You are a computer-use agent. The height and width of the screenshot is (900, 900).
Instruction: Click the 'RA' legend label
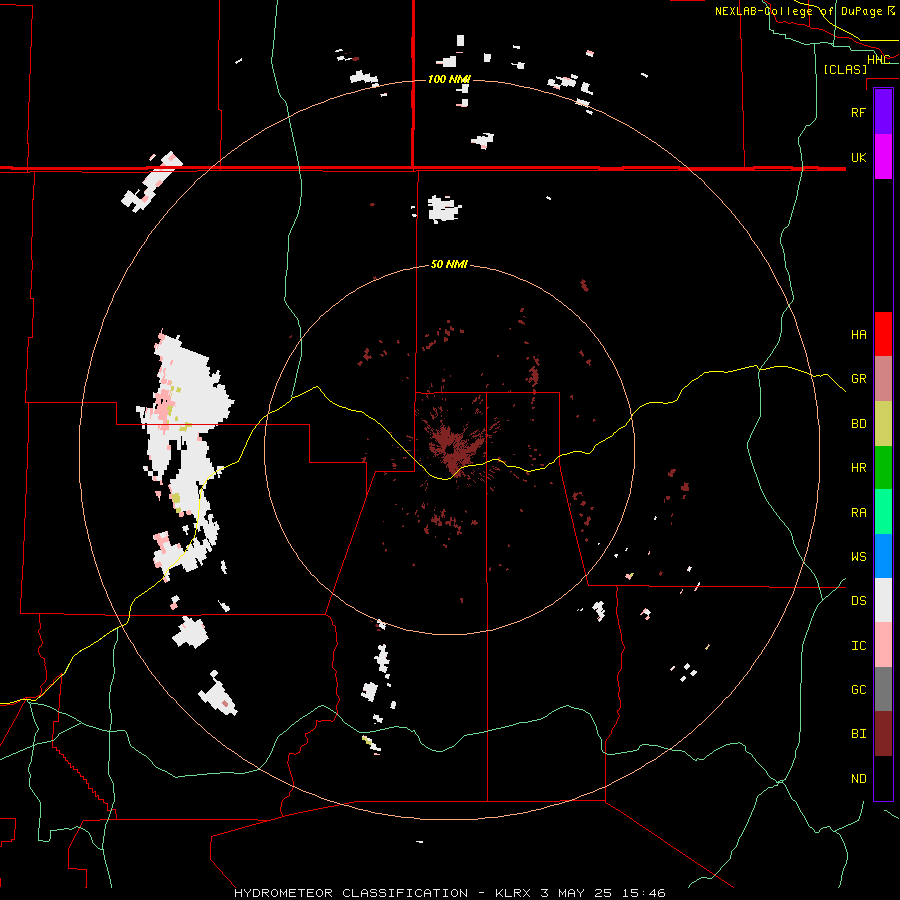coord(858,513)
